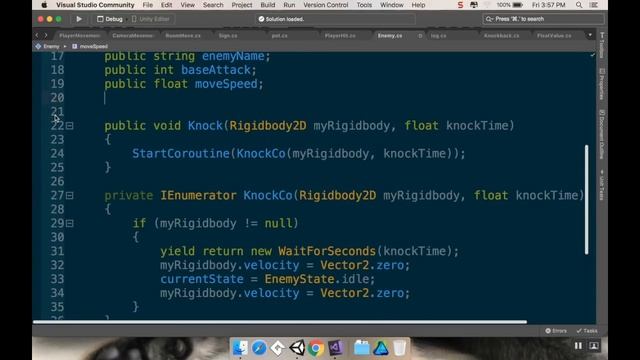Image resolution: width=640 pixels, height=360 pixels.
Task: Open the tab overflow dropdown arrow
Action: point(590,36)
